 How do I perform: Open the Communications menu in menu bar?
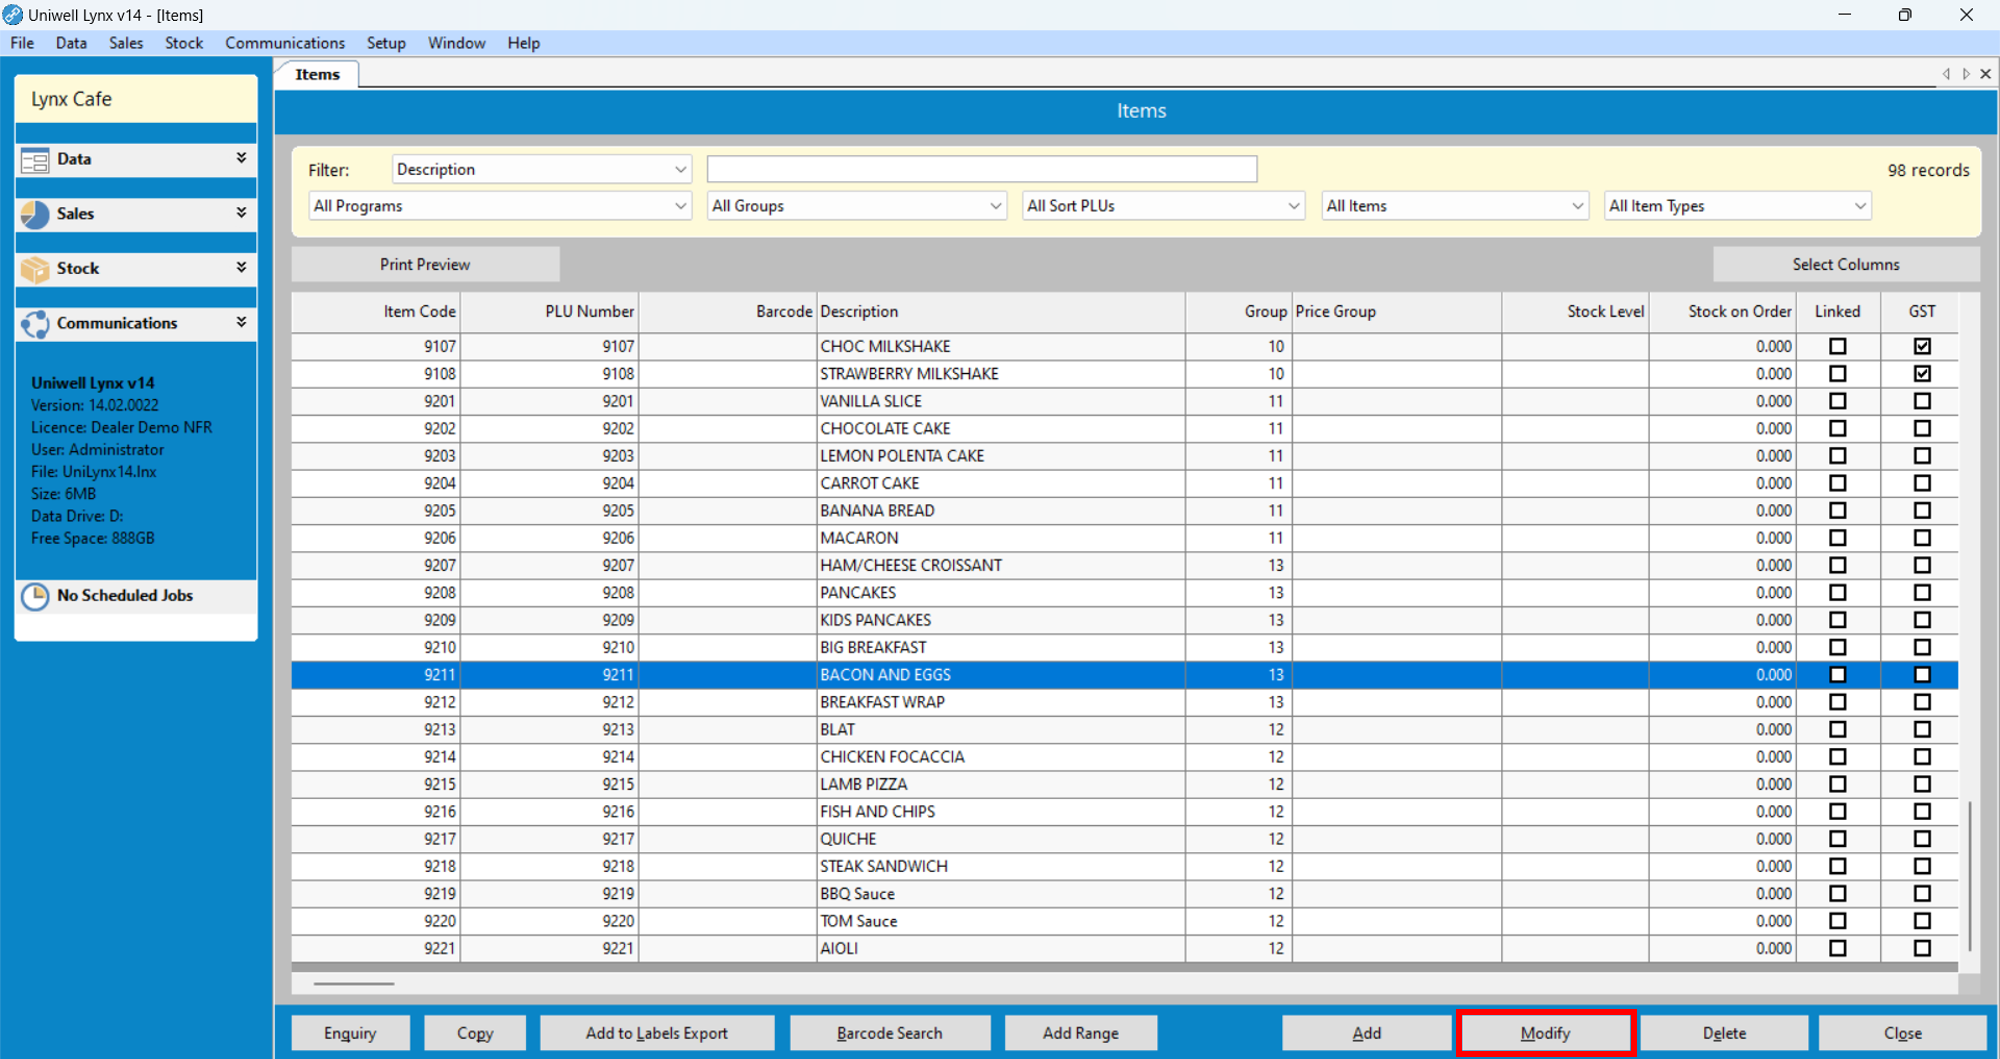coord(285,43)
